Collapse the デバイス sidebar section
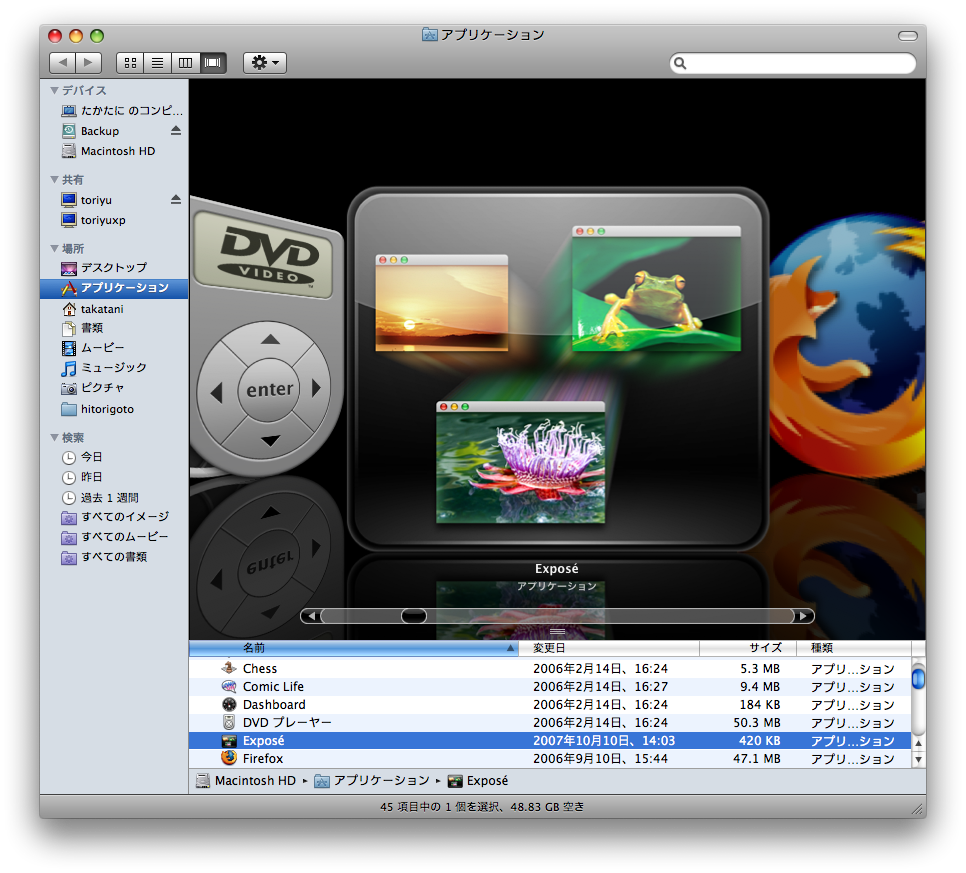This screenshot has height=873, width=966. (x=55, y=91)
